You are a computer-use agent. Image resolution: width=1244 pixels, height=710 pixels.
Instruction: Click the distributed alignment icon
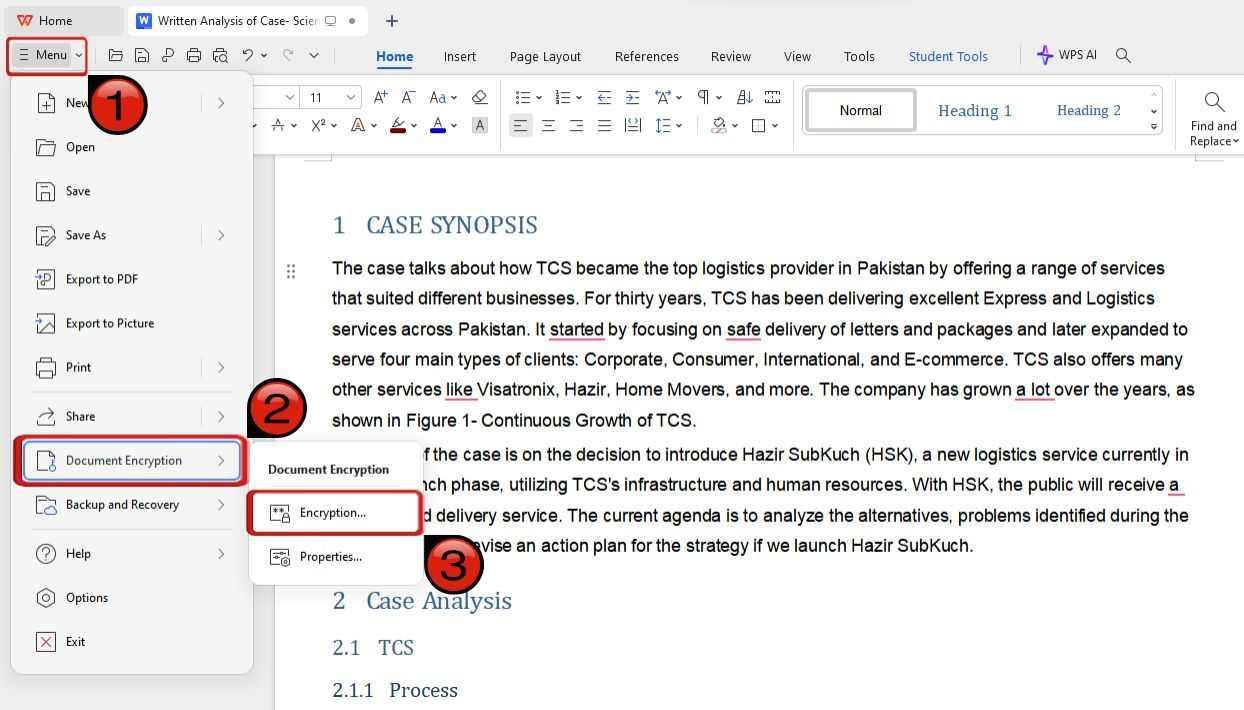[632, 126]
